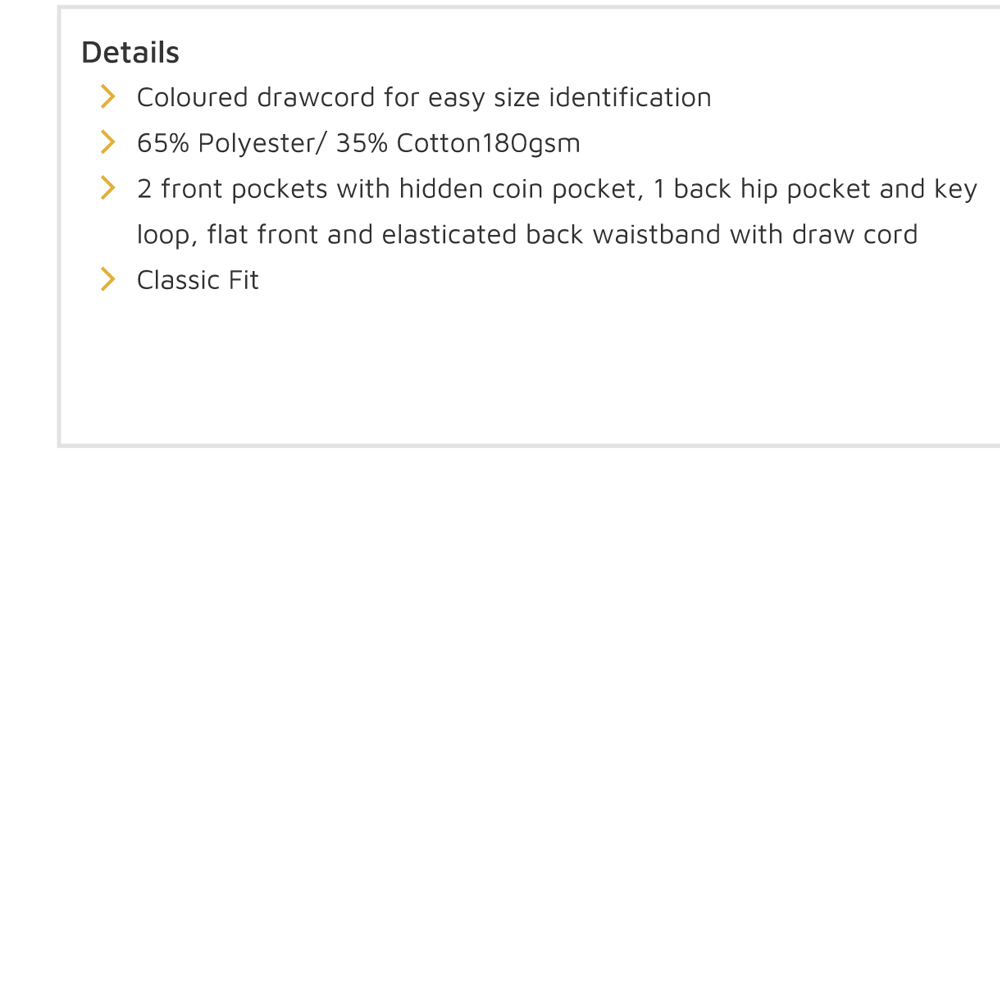This screenshot has width=1000, height=1000.
Task: Click the word 'waistband' in wrapped line
Action: point(657,235)
